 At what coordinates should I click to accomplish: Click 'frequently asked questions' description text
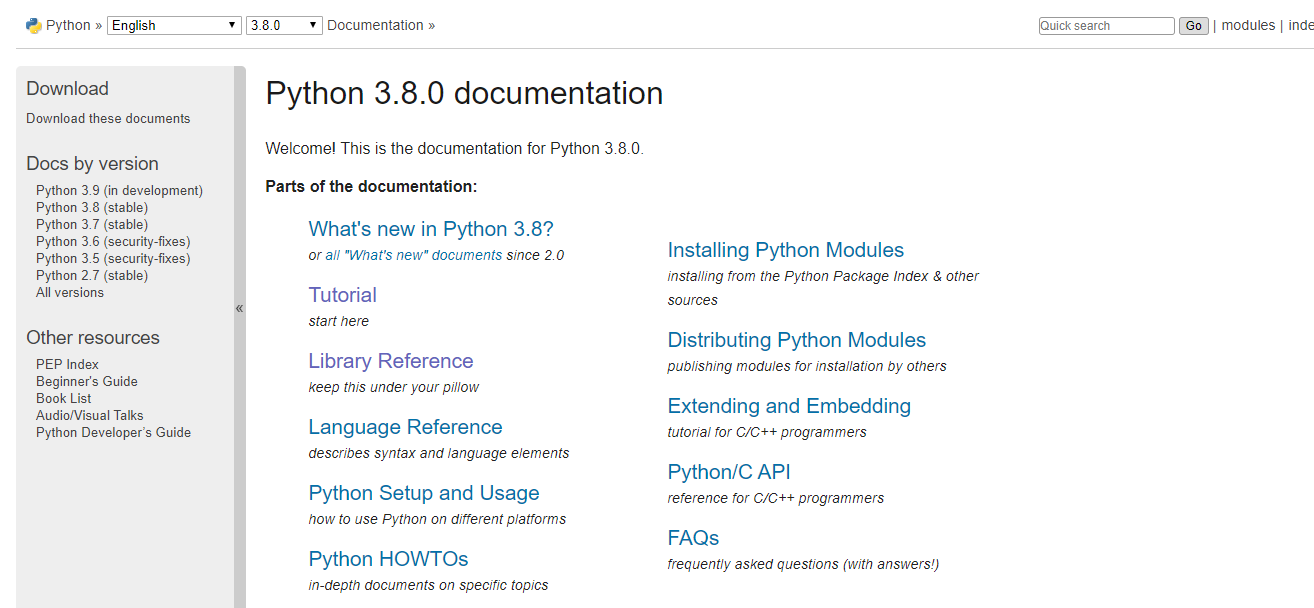[x=803, y=564]
